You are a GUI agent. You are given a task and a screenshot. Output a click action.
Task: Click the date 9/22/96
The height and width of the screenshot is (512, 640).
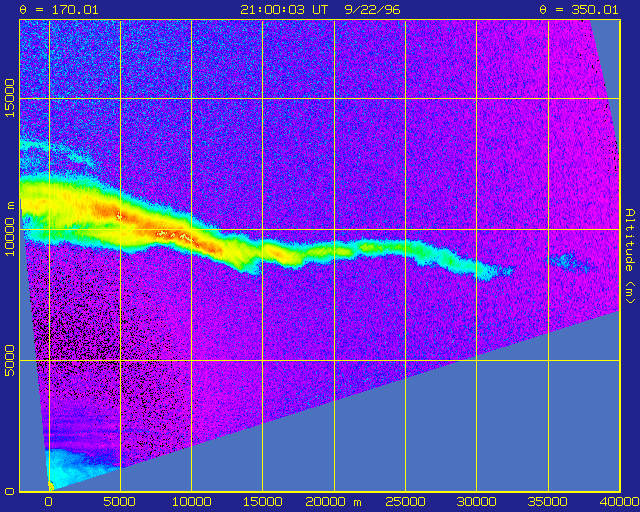pyautogui.click(x=373, y=9)
